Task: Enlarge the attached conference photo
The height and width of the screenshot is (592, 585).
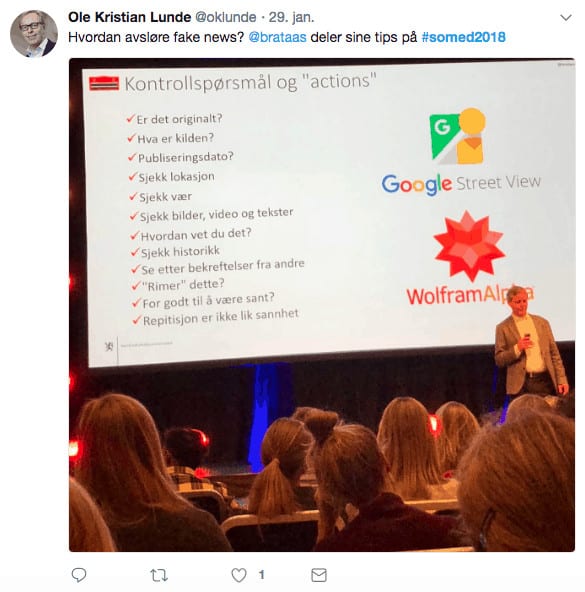Action: click(x=322, y=305)
